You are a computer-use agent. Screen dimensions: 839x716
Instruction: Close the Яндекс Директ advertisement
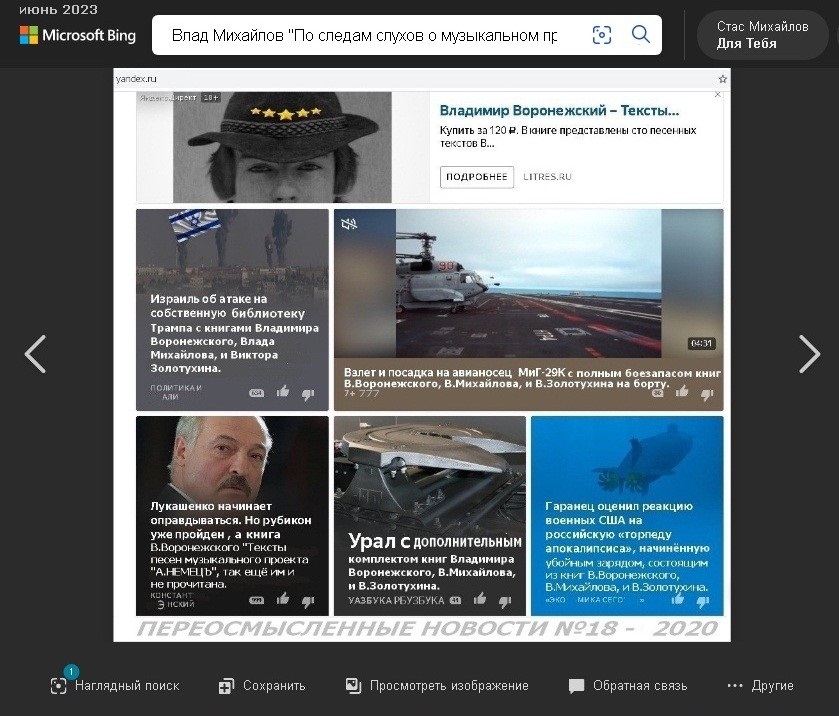pos(718,95)
